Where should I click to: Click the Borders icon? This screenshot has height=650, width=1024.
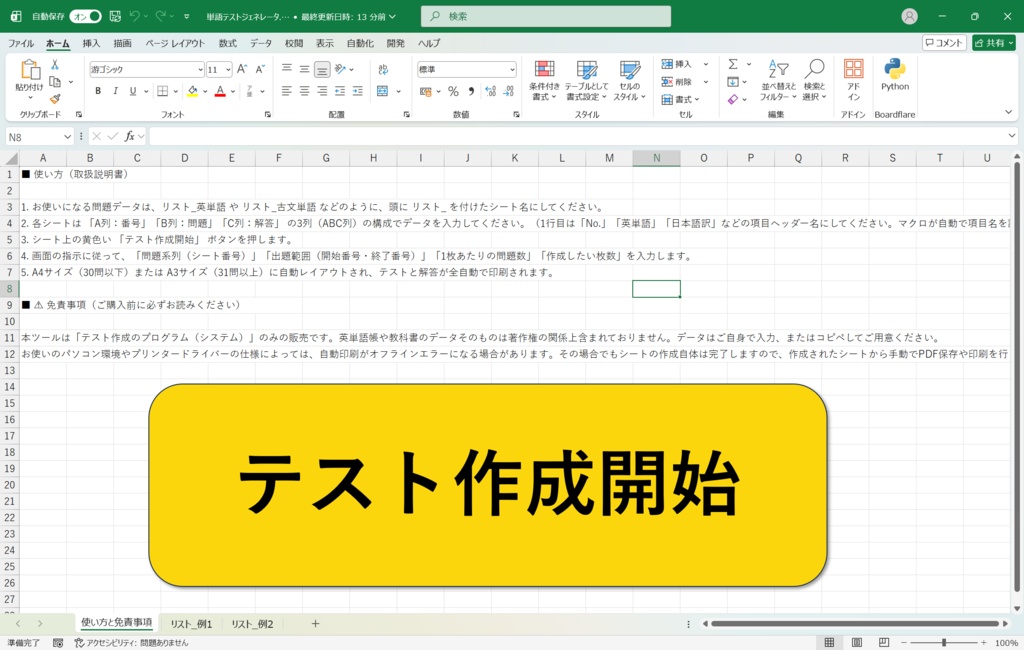click(163, 91)
